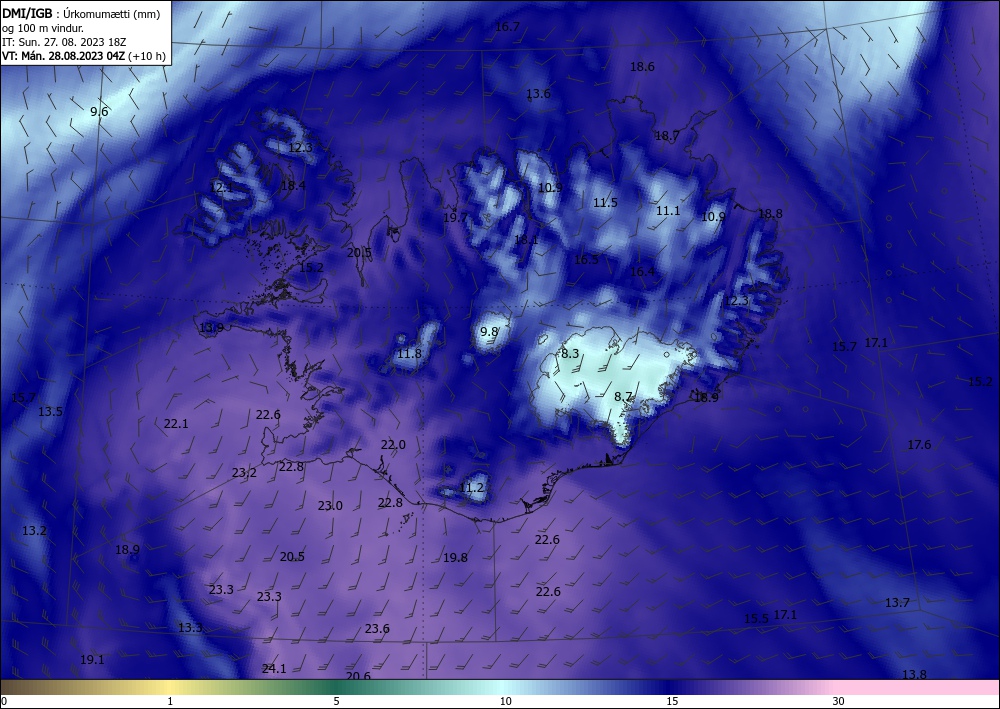Viewport: 1000px width, 709px height.
Task: Click the 8.7 value on southern Vatnajökull
Action: (x=623, y=397)
